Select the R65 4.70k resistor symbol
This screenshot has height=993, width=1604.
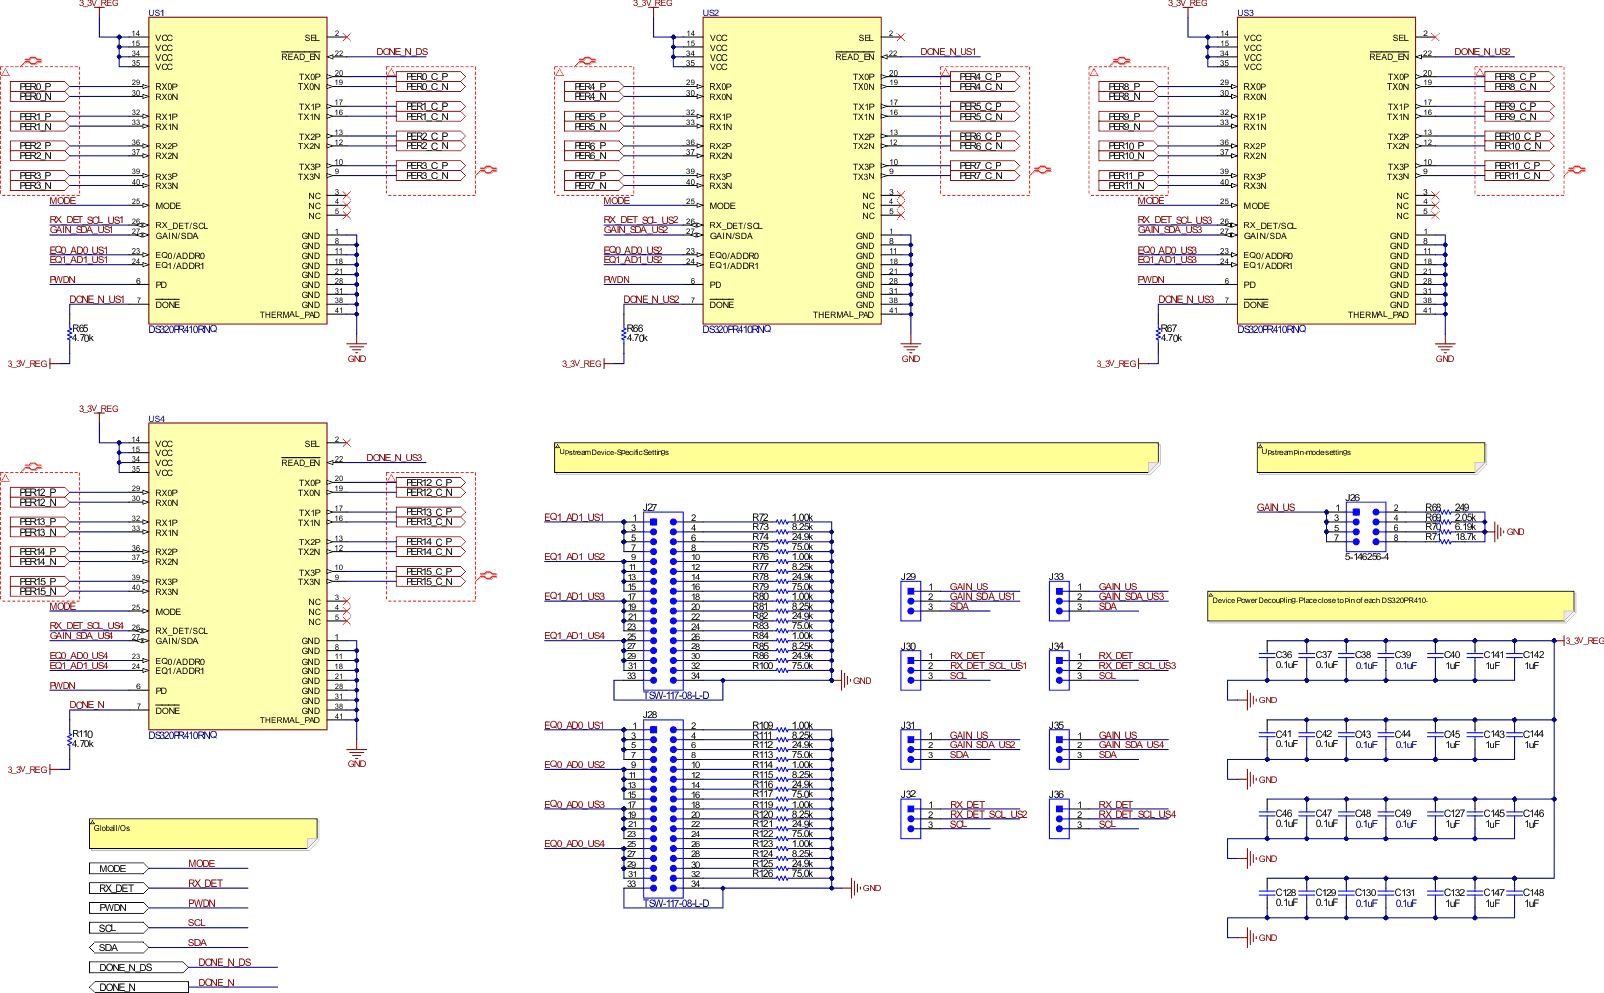pos(70,333)
